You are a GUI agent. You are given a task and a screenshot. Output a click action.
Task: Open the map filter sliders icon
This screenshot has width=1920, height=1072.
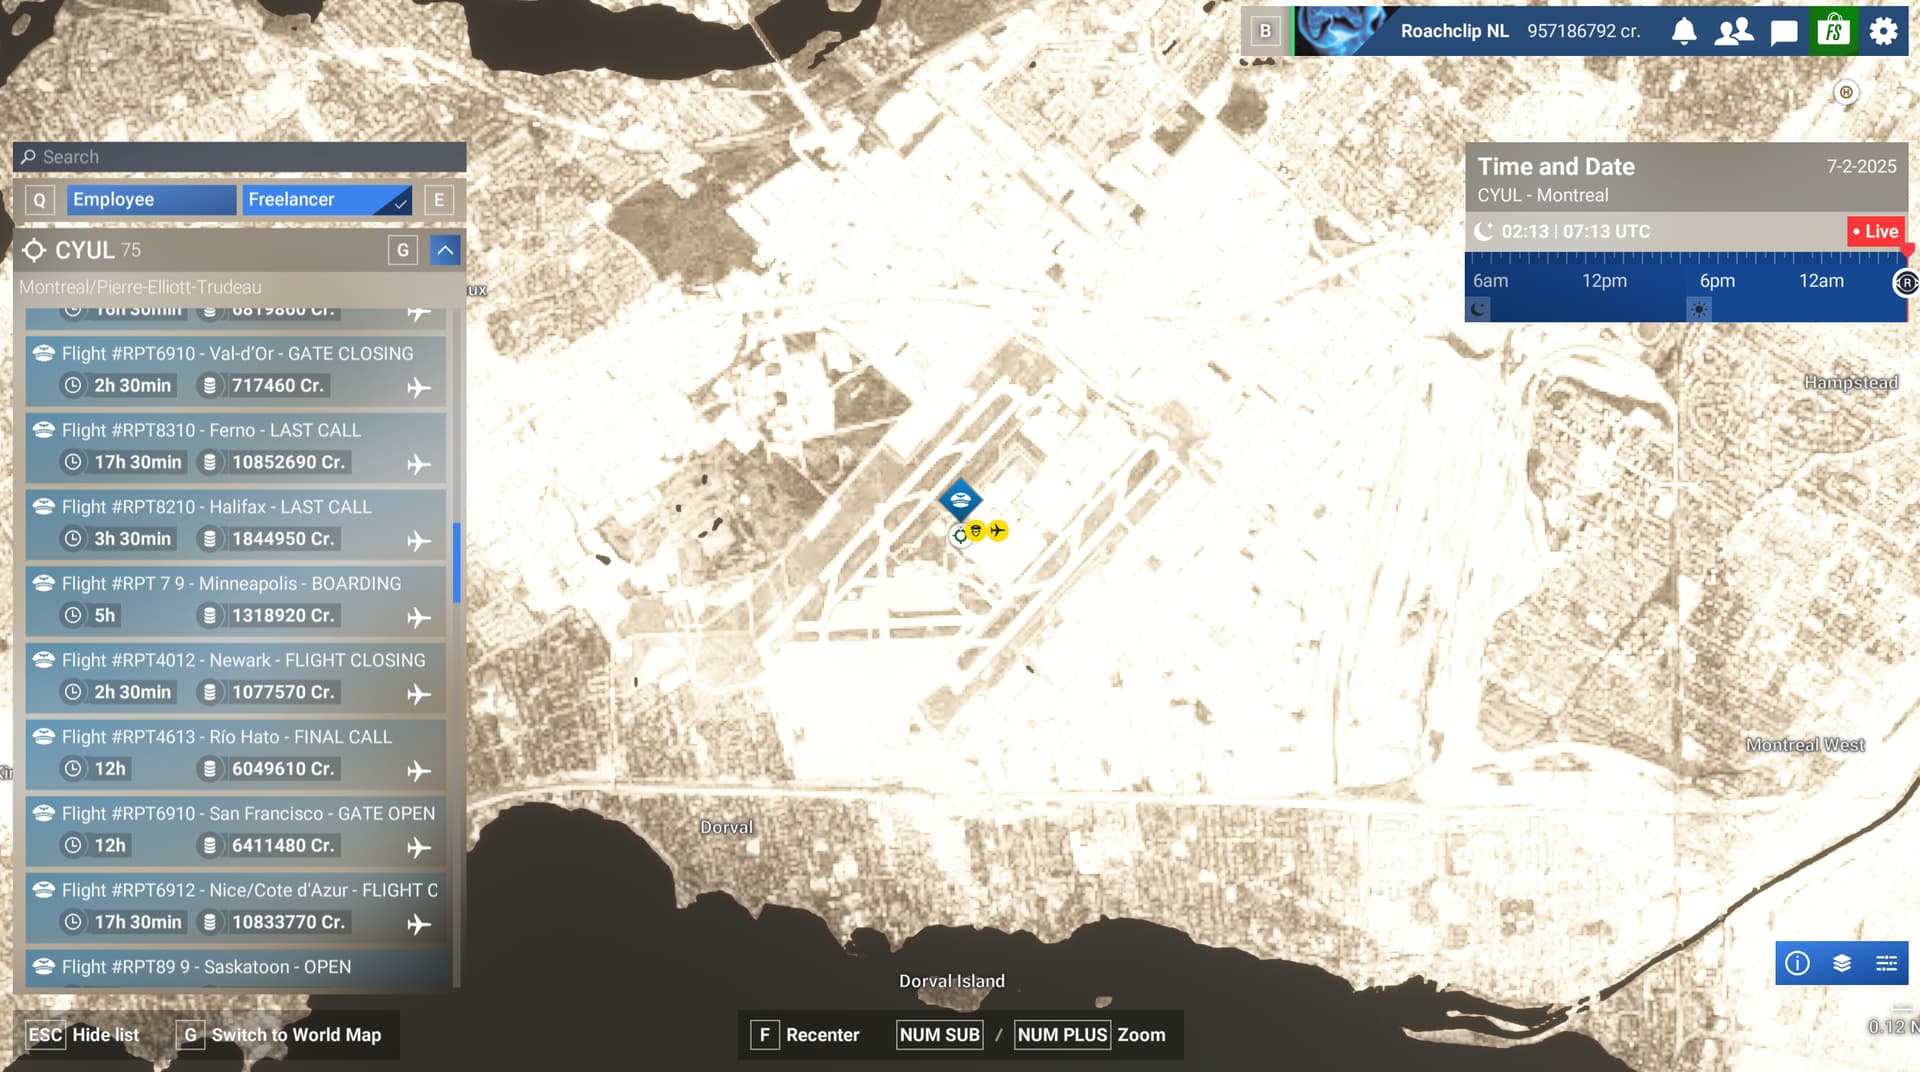coord(1886,963)
